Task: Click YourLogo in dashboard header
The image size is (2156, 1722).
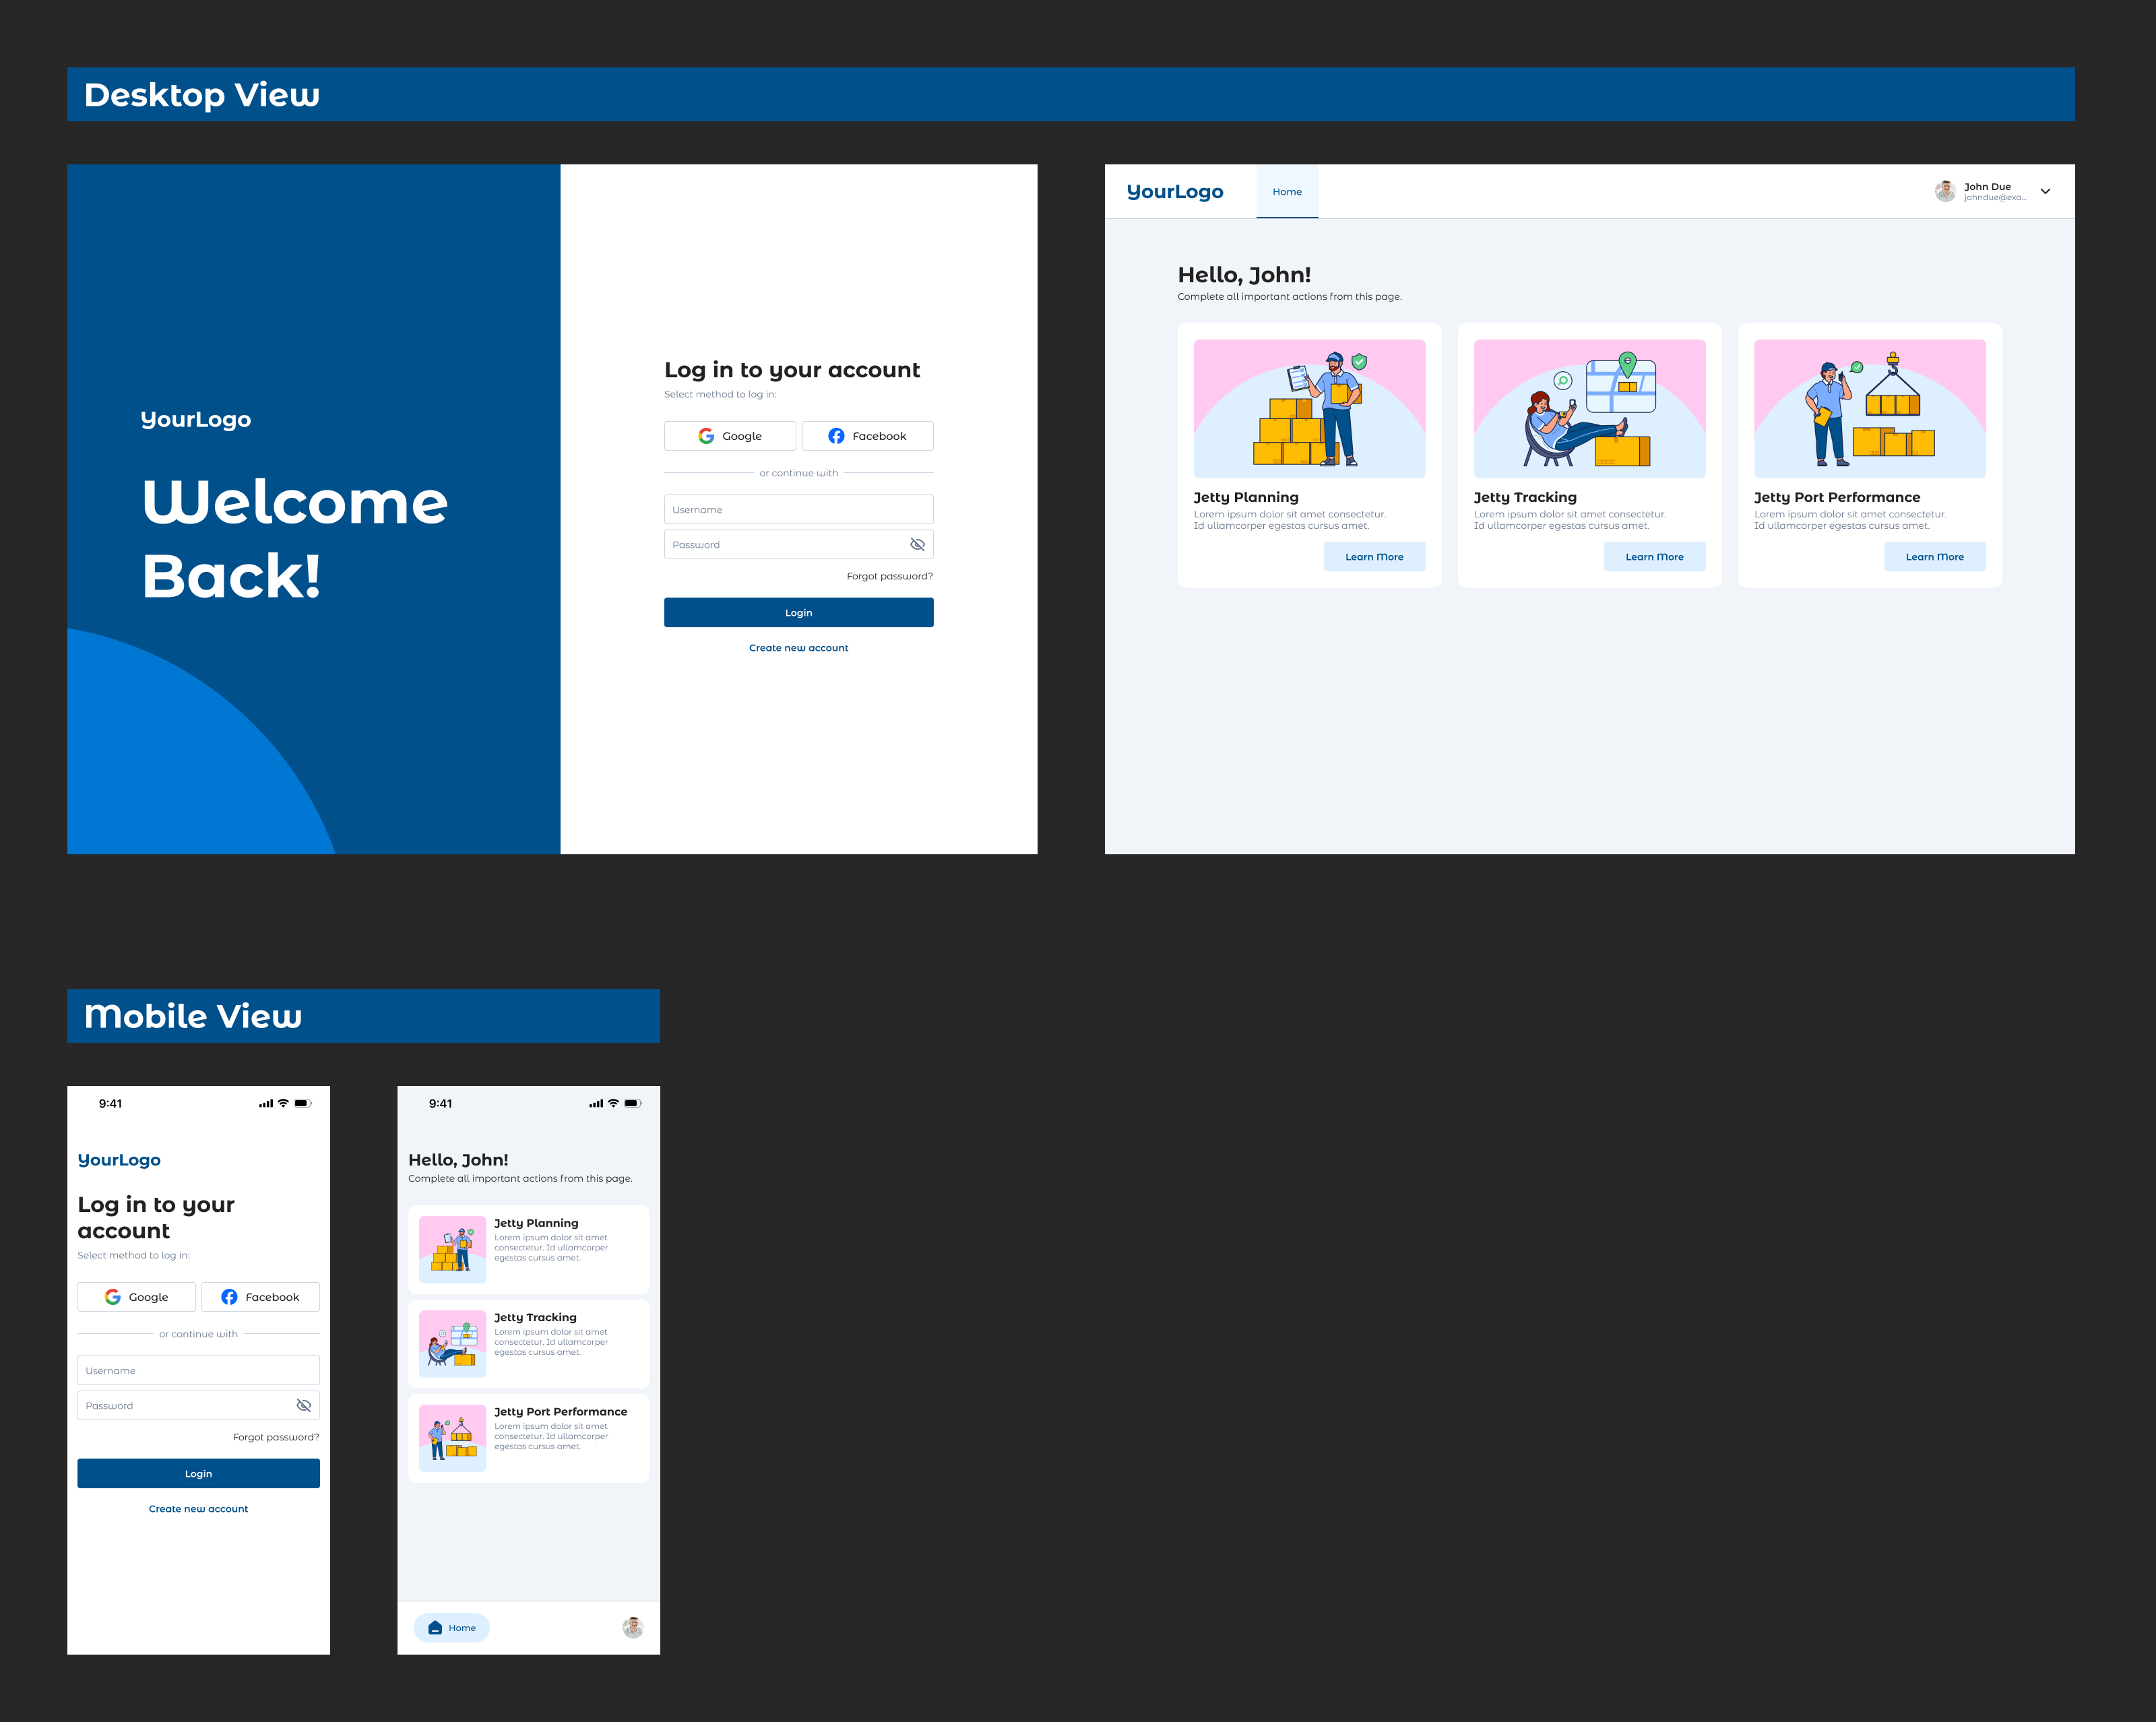Action: (1175, 192)
